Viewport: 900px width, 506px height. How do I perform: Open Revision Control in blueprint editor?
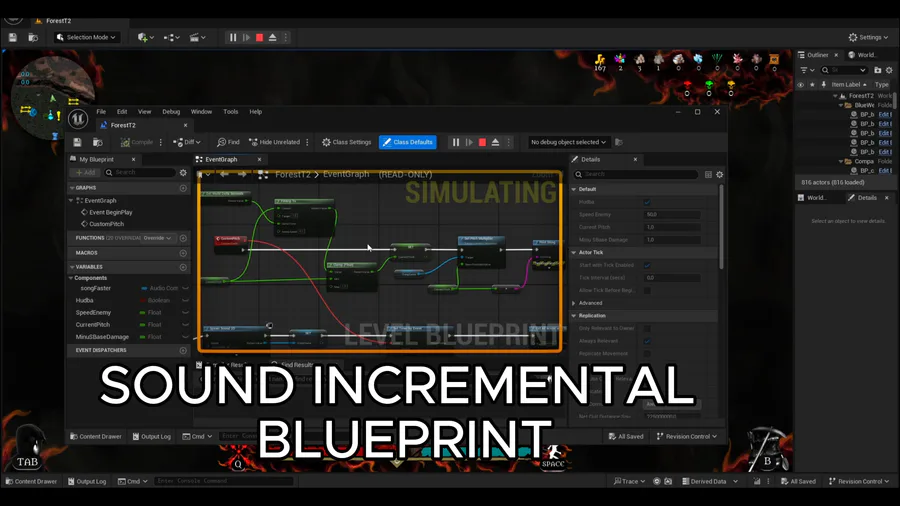point(686,437)
